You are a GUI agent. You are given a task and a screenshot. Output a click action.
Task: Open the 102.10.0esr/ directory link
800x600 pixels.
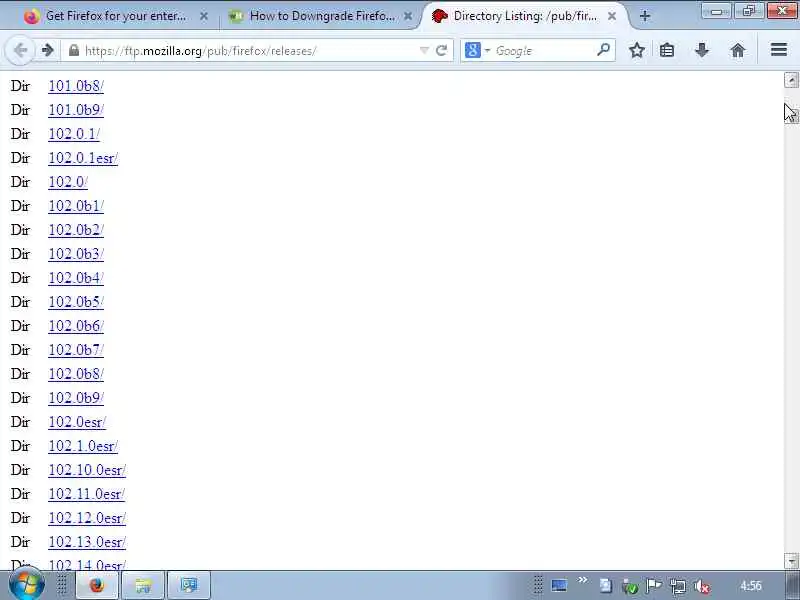(87, 470)
